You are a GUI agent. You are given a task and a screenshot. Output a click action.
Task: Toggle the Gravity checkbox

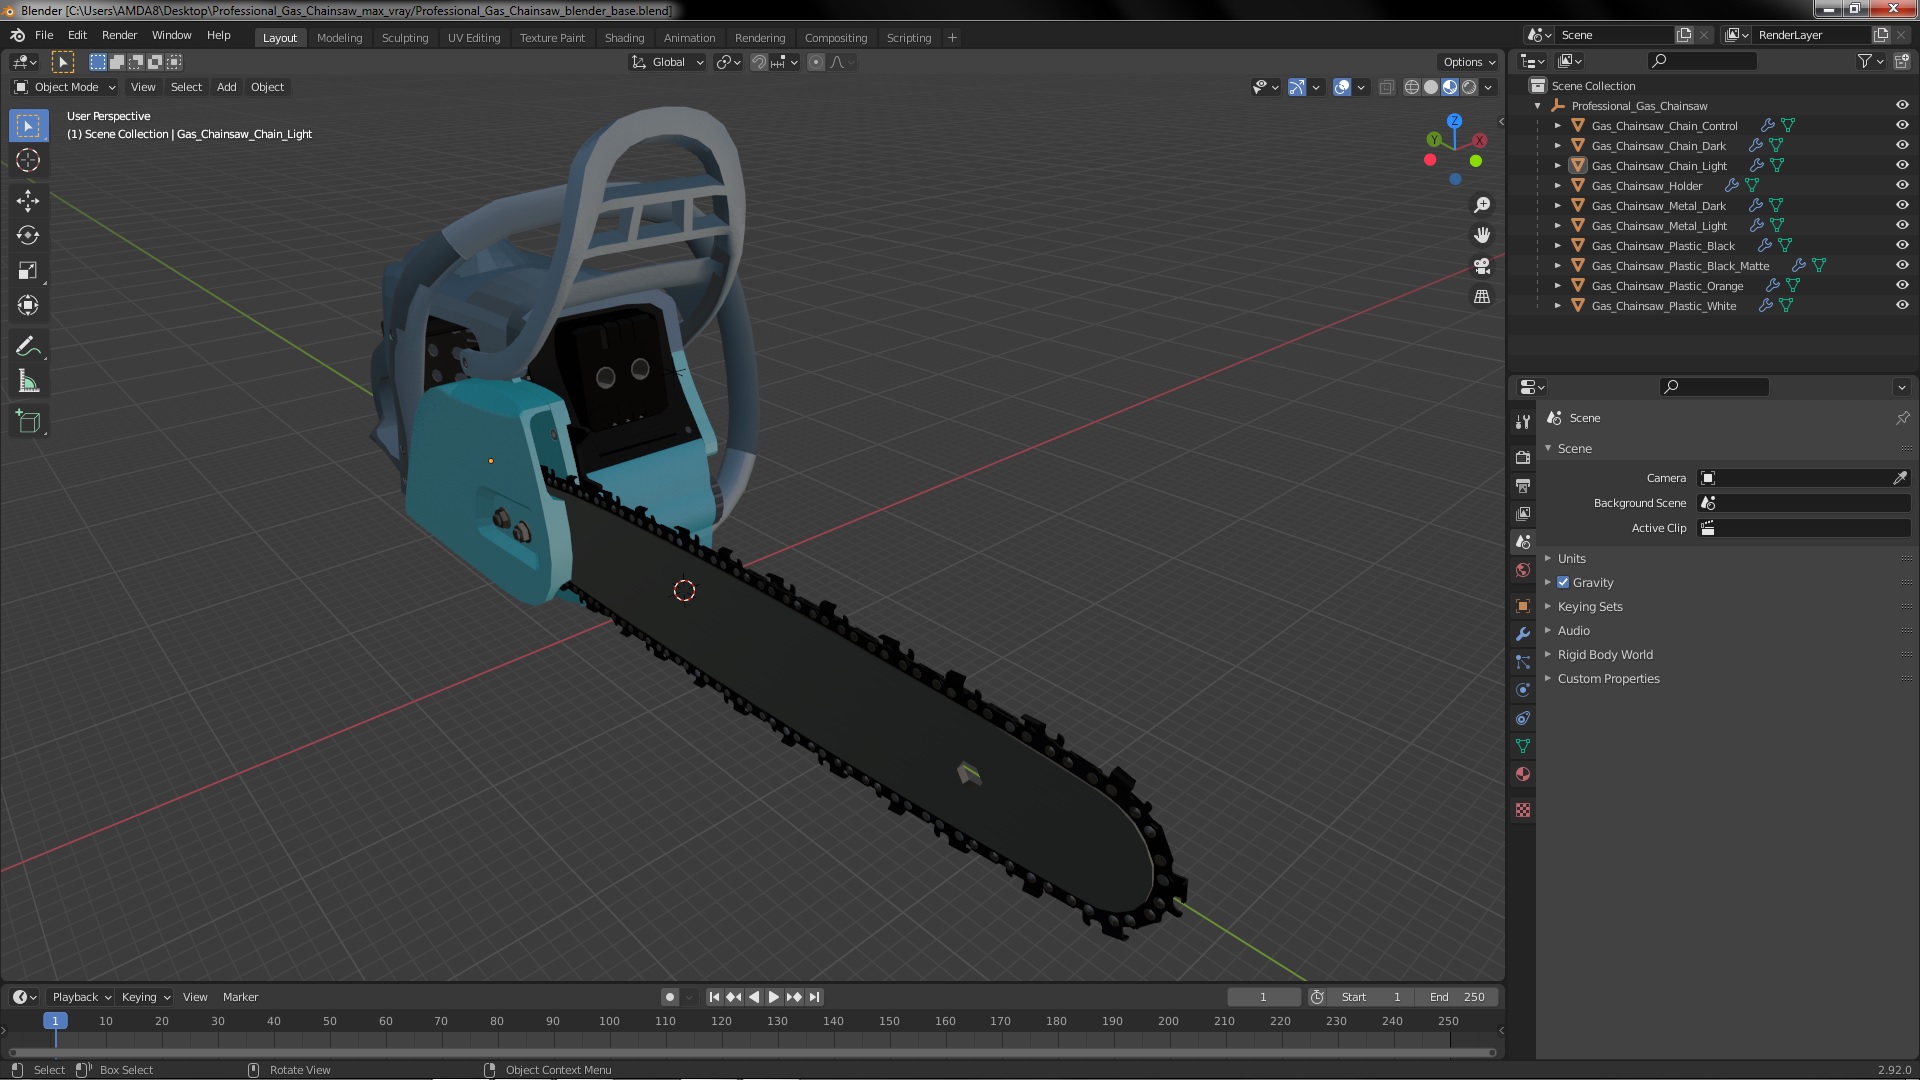tap(1563, 582)
